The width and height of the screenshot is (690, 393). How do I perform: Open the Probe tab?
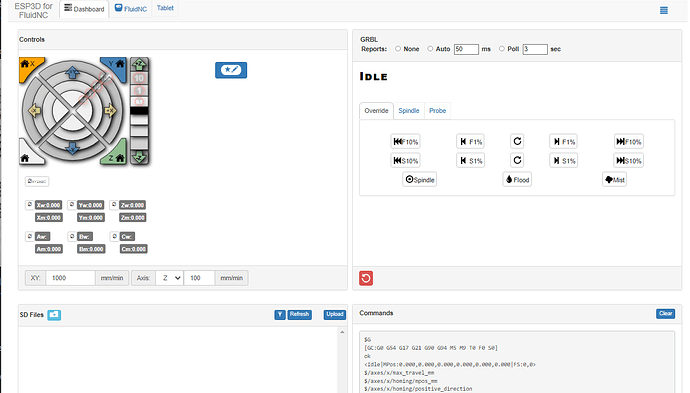click(437, 111)
